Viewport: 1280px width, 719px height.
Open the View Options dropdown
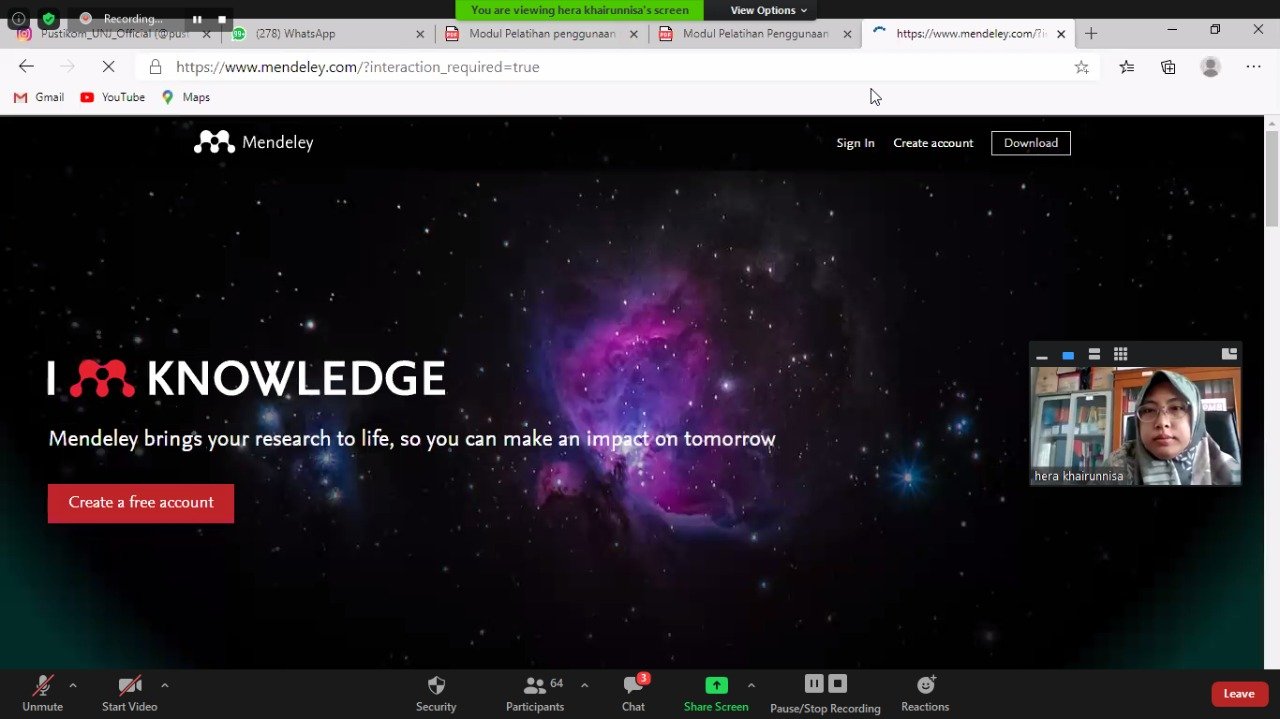click(768, 10)
